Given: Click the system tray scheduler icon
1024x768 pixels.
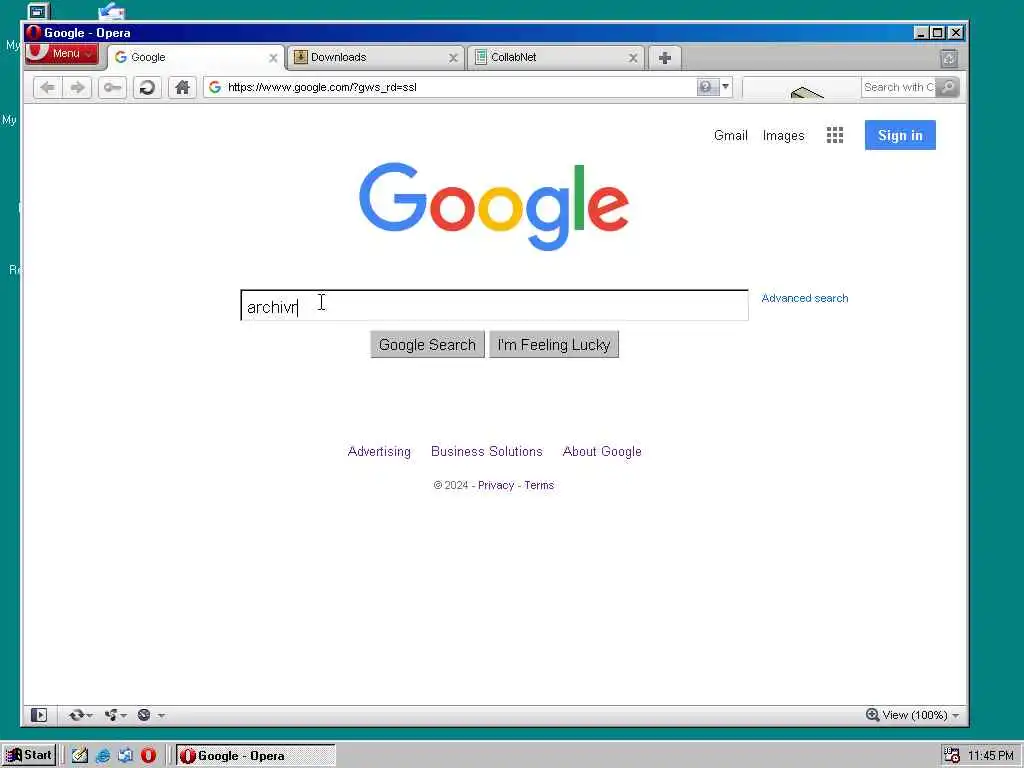Looking at the screenshot, I should 952,756.
